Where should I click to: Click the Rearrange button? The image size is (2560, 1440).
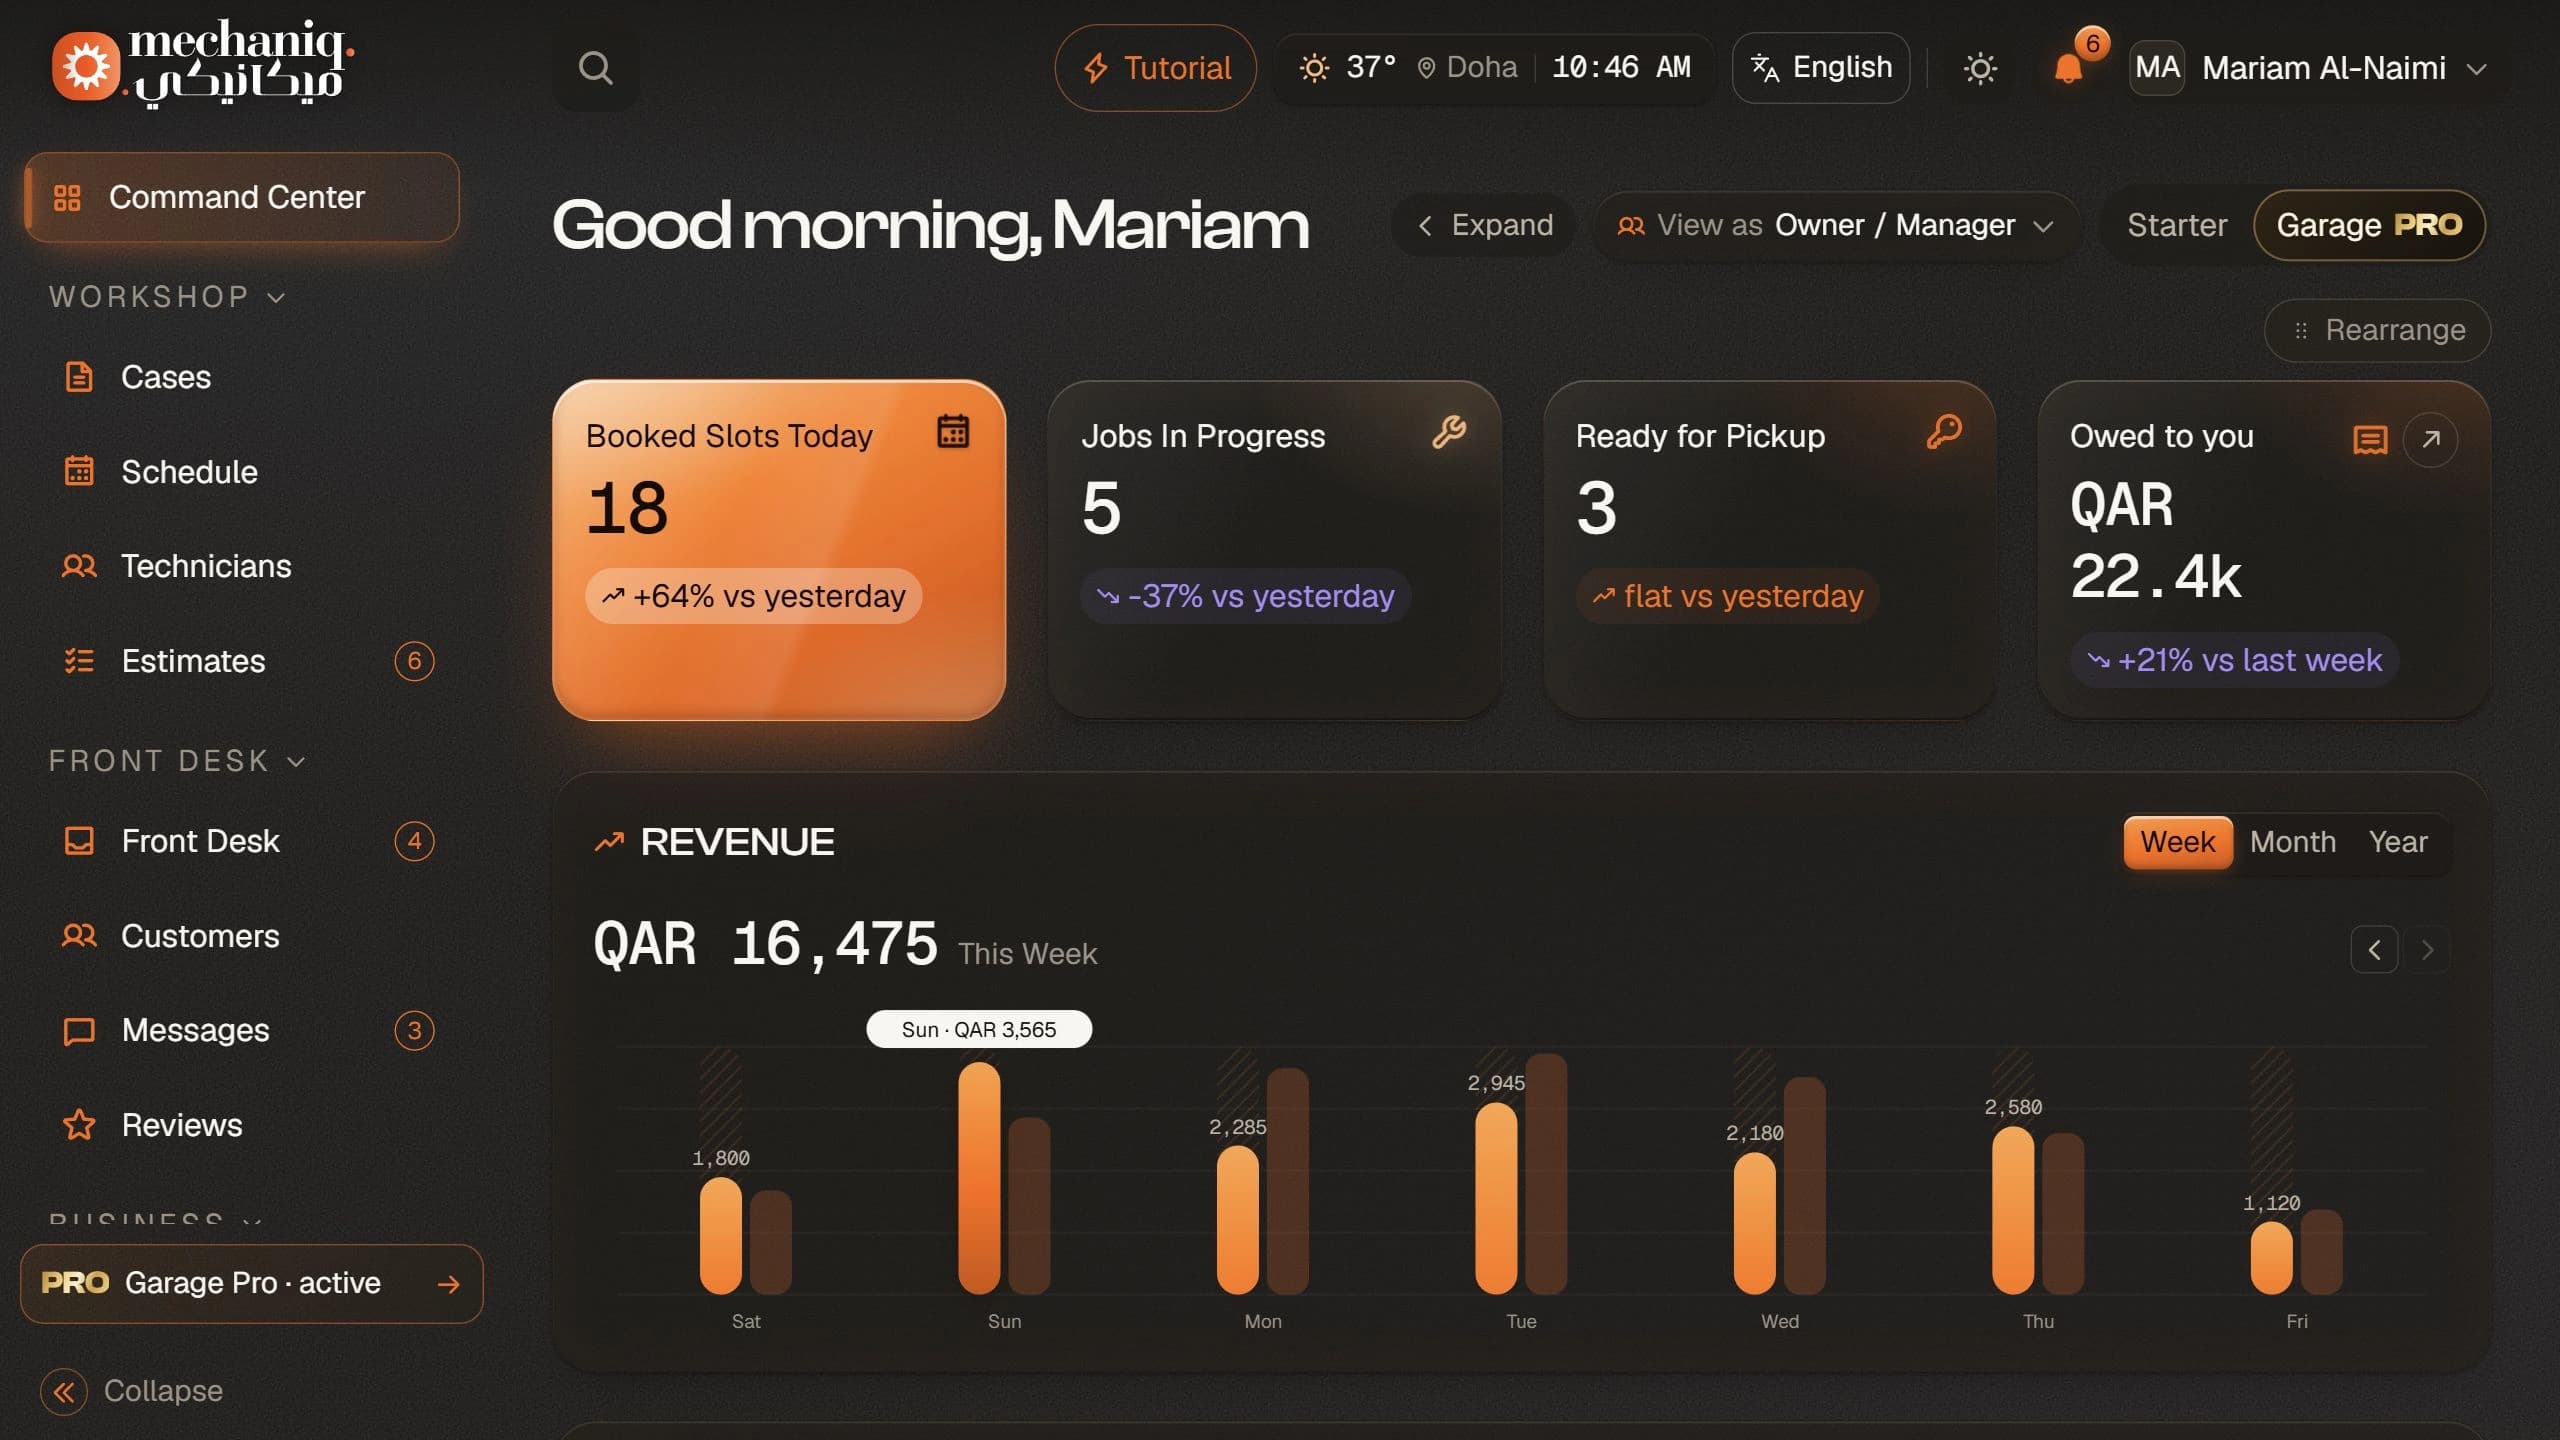2377,330
